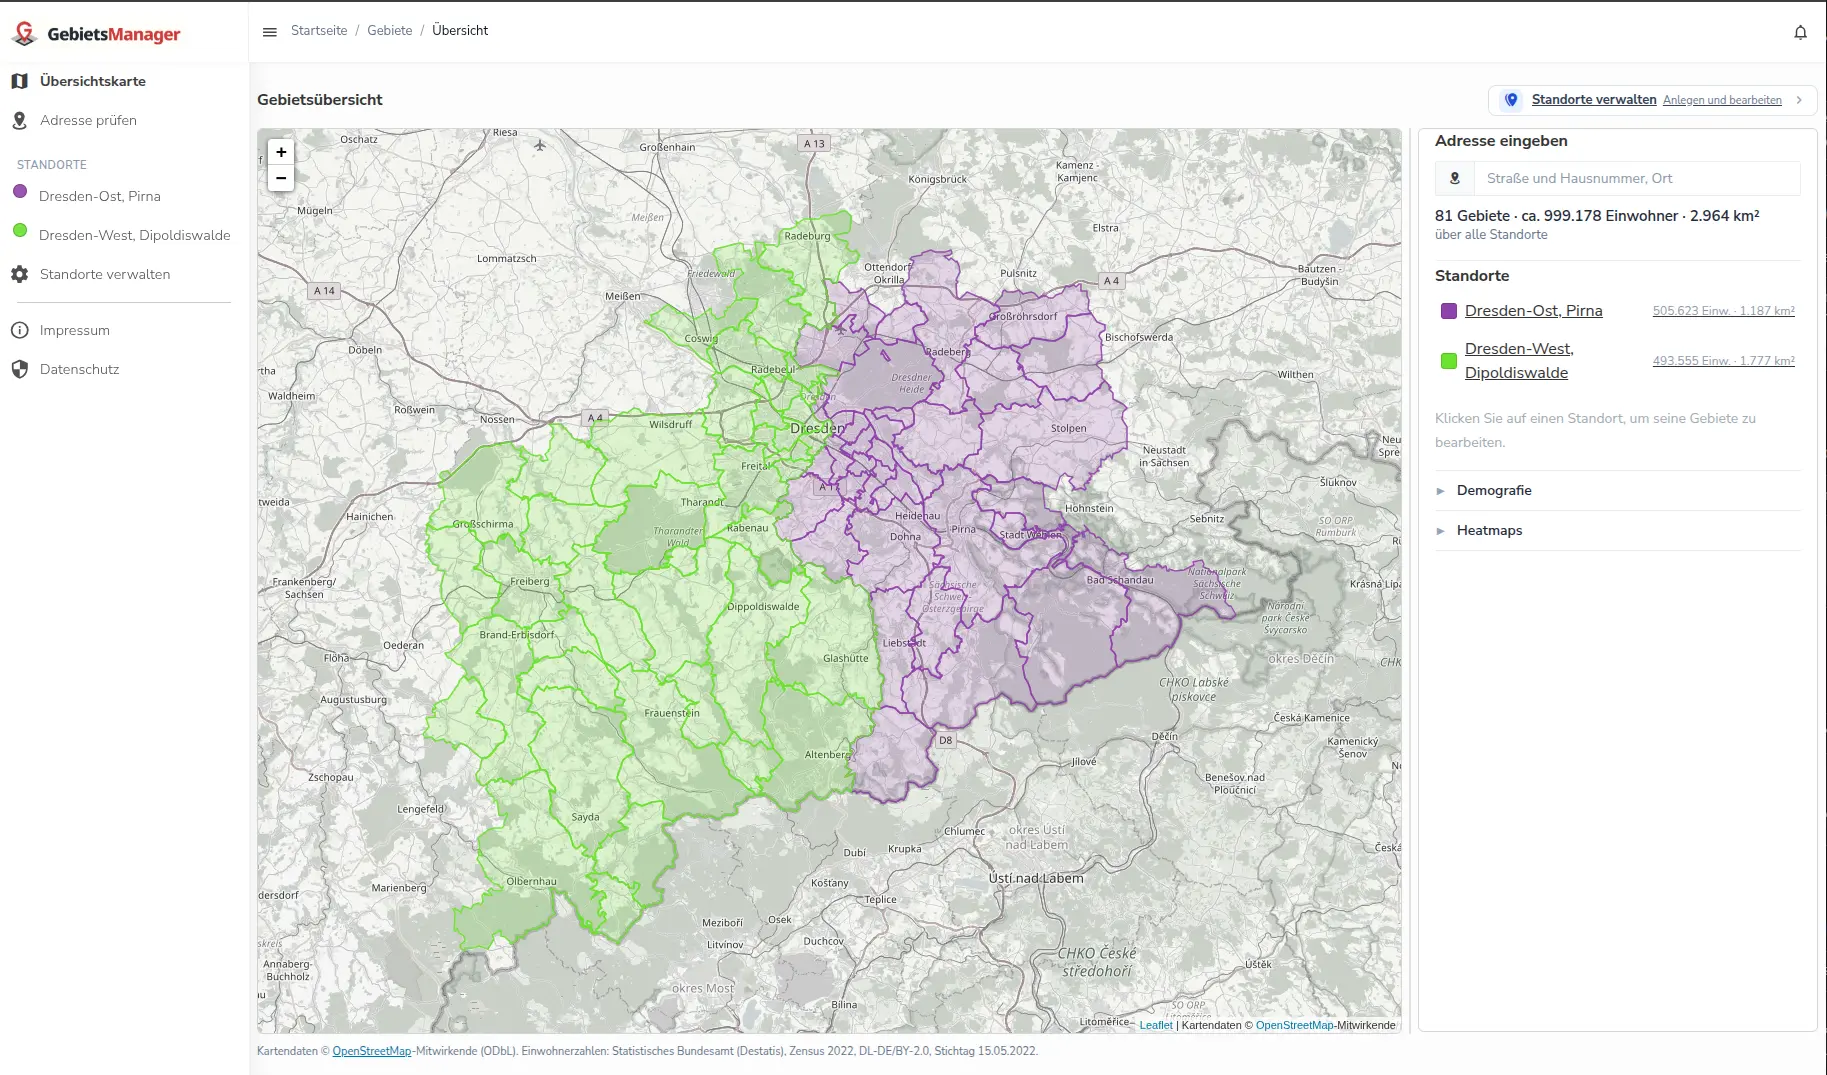
Task: Click the Dresden city label on map
Action: (x=817, y=428)
